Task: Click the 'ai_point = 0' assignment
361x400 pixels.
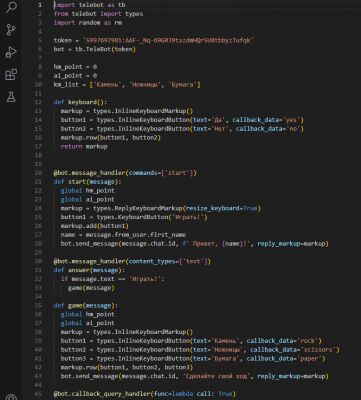Action: [x=75, y=76]
